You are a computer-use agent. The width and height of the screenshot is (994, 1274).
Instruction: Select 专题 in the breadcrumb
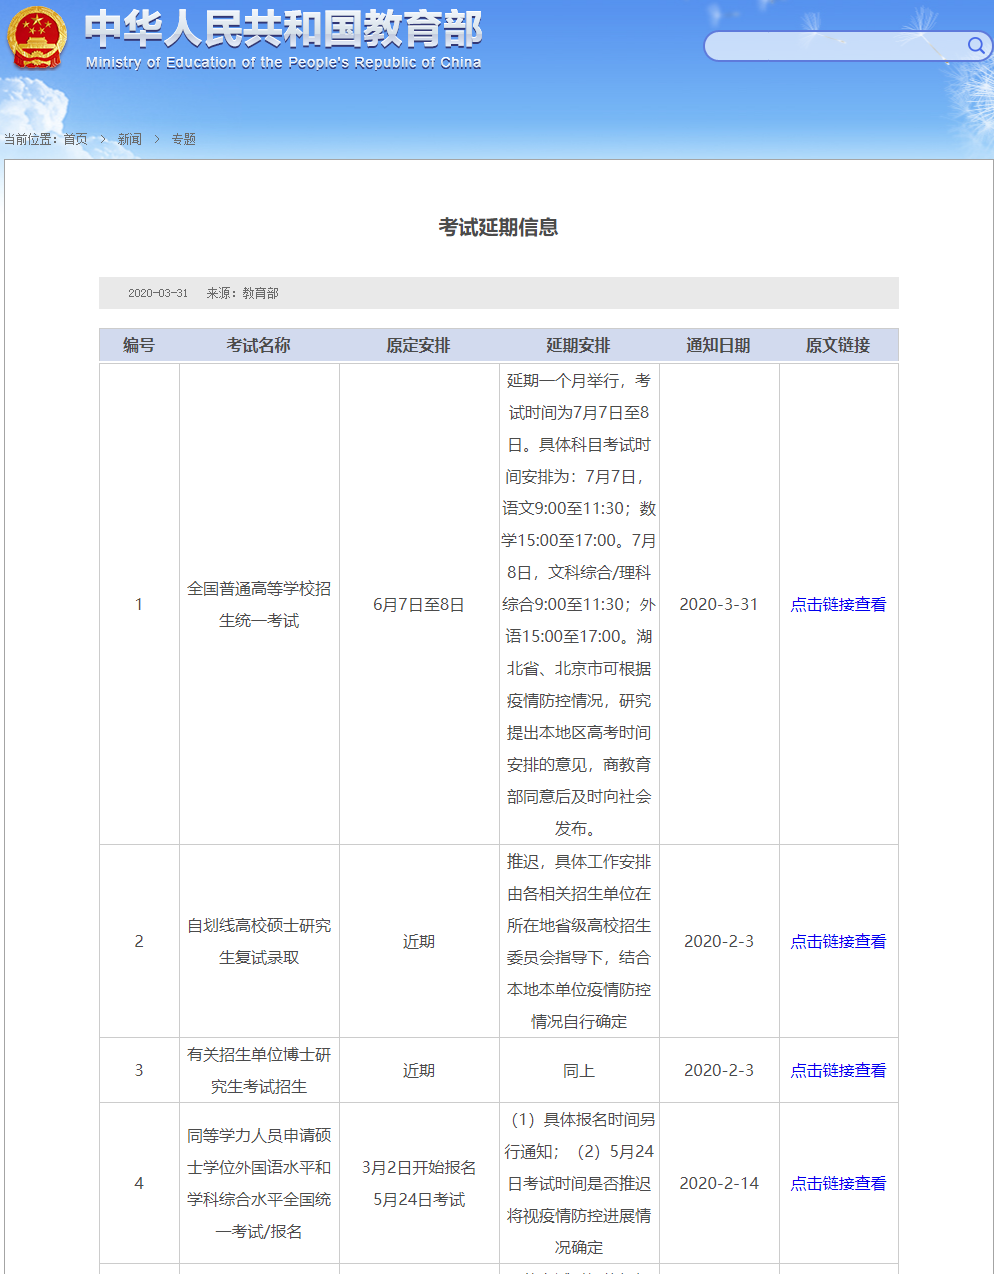pos(184,139)
